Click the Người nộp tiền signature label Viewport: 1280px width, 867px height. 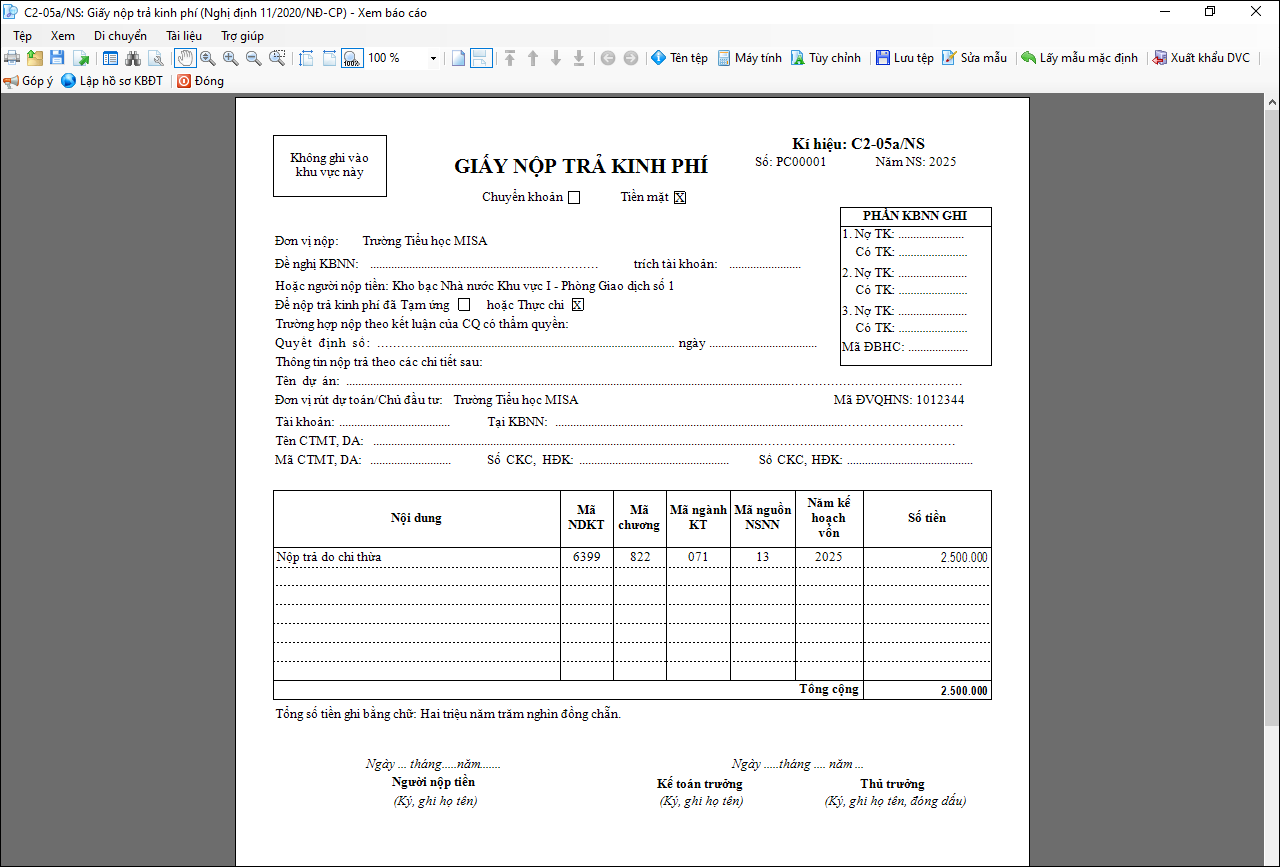point(433,782)
